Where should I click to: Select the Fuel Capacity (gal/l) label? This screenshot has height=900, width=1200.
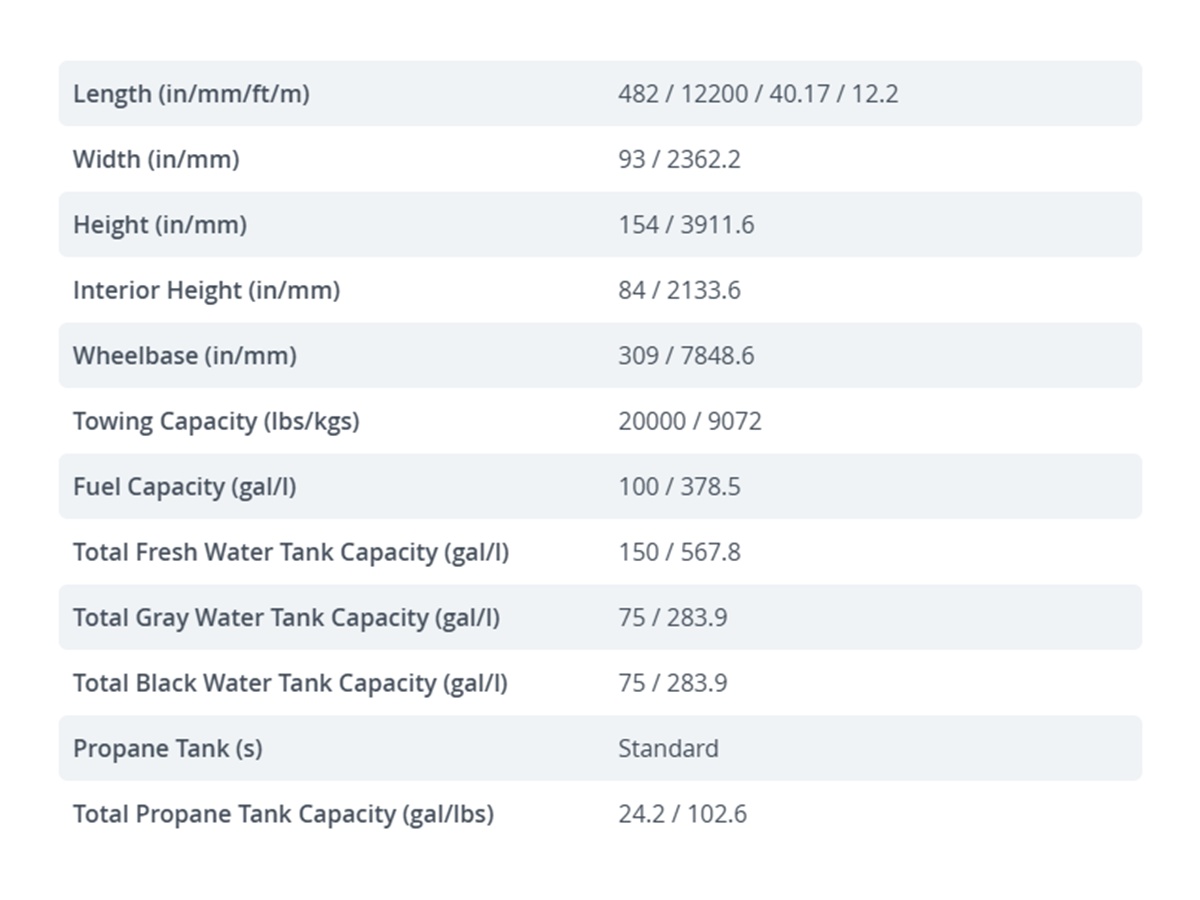(185, 487)
